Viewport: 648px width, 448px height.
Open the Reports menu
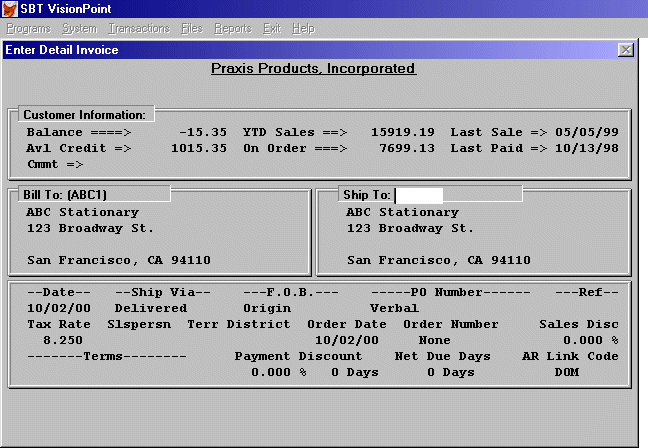pos(233,29)
